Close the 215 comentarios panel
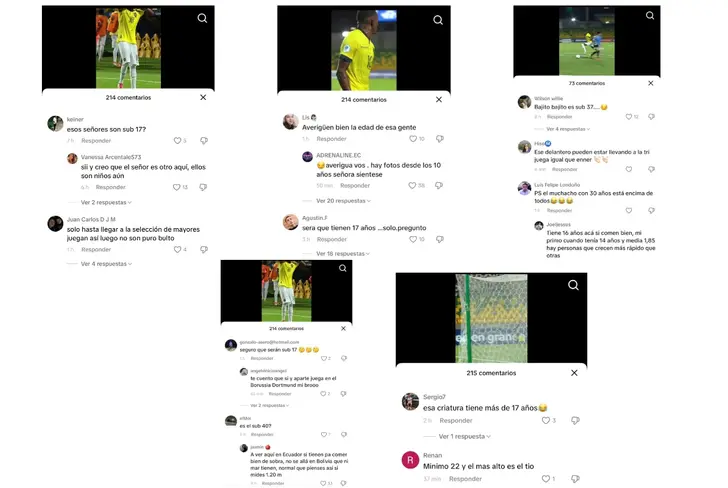 (x=574, y=373)
